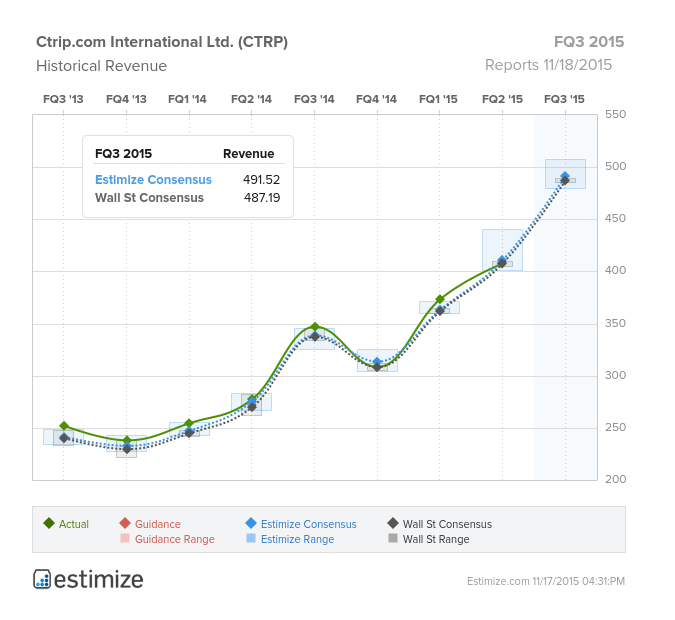Click the FQ3 '14 Actual green data point

315,327
